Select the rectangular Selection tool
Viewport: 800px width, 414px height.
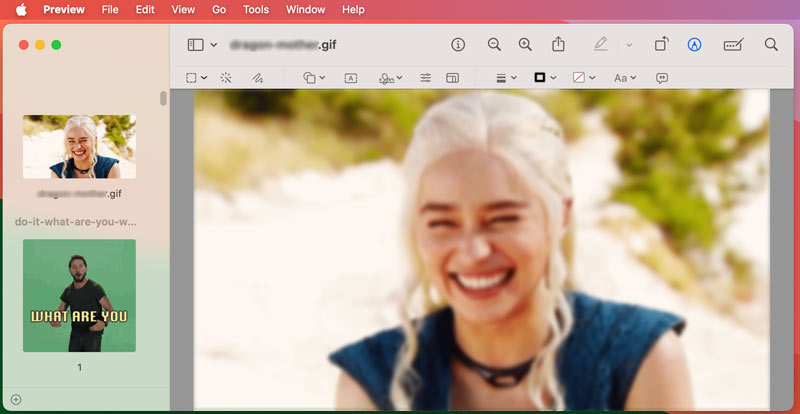tap(191, 78)
